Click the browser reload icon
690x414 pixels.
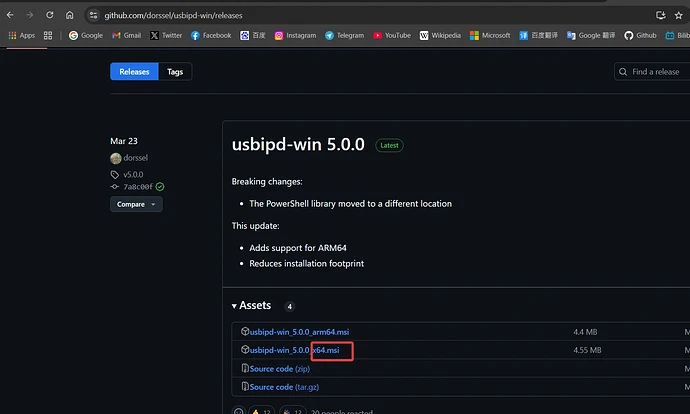pyautogui.click(x=50, y=15)
